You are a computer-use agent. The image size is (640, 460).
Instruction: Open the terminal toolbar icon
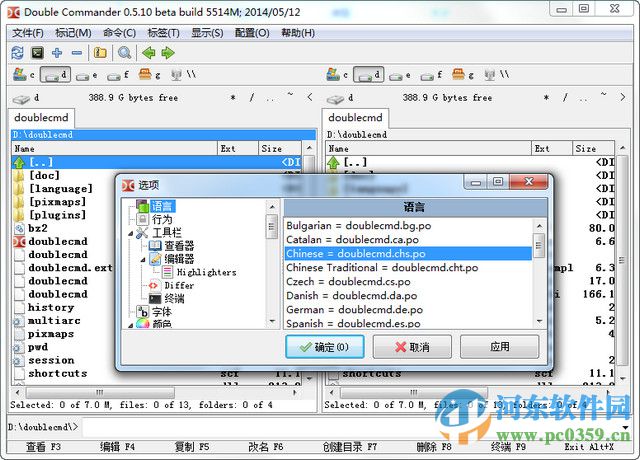(37, 53)
